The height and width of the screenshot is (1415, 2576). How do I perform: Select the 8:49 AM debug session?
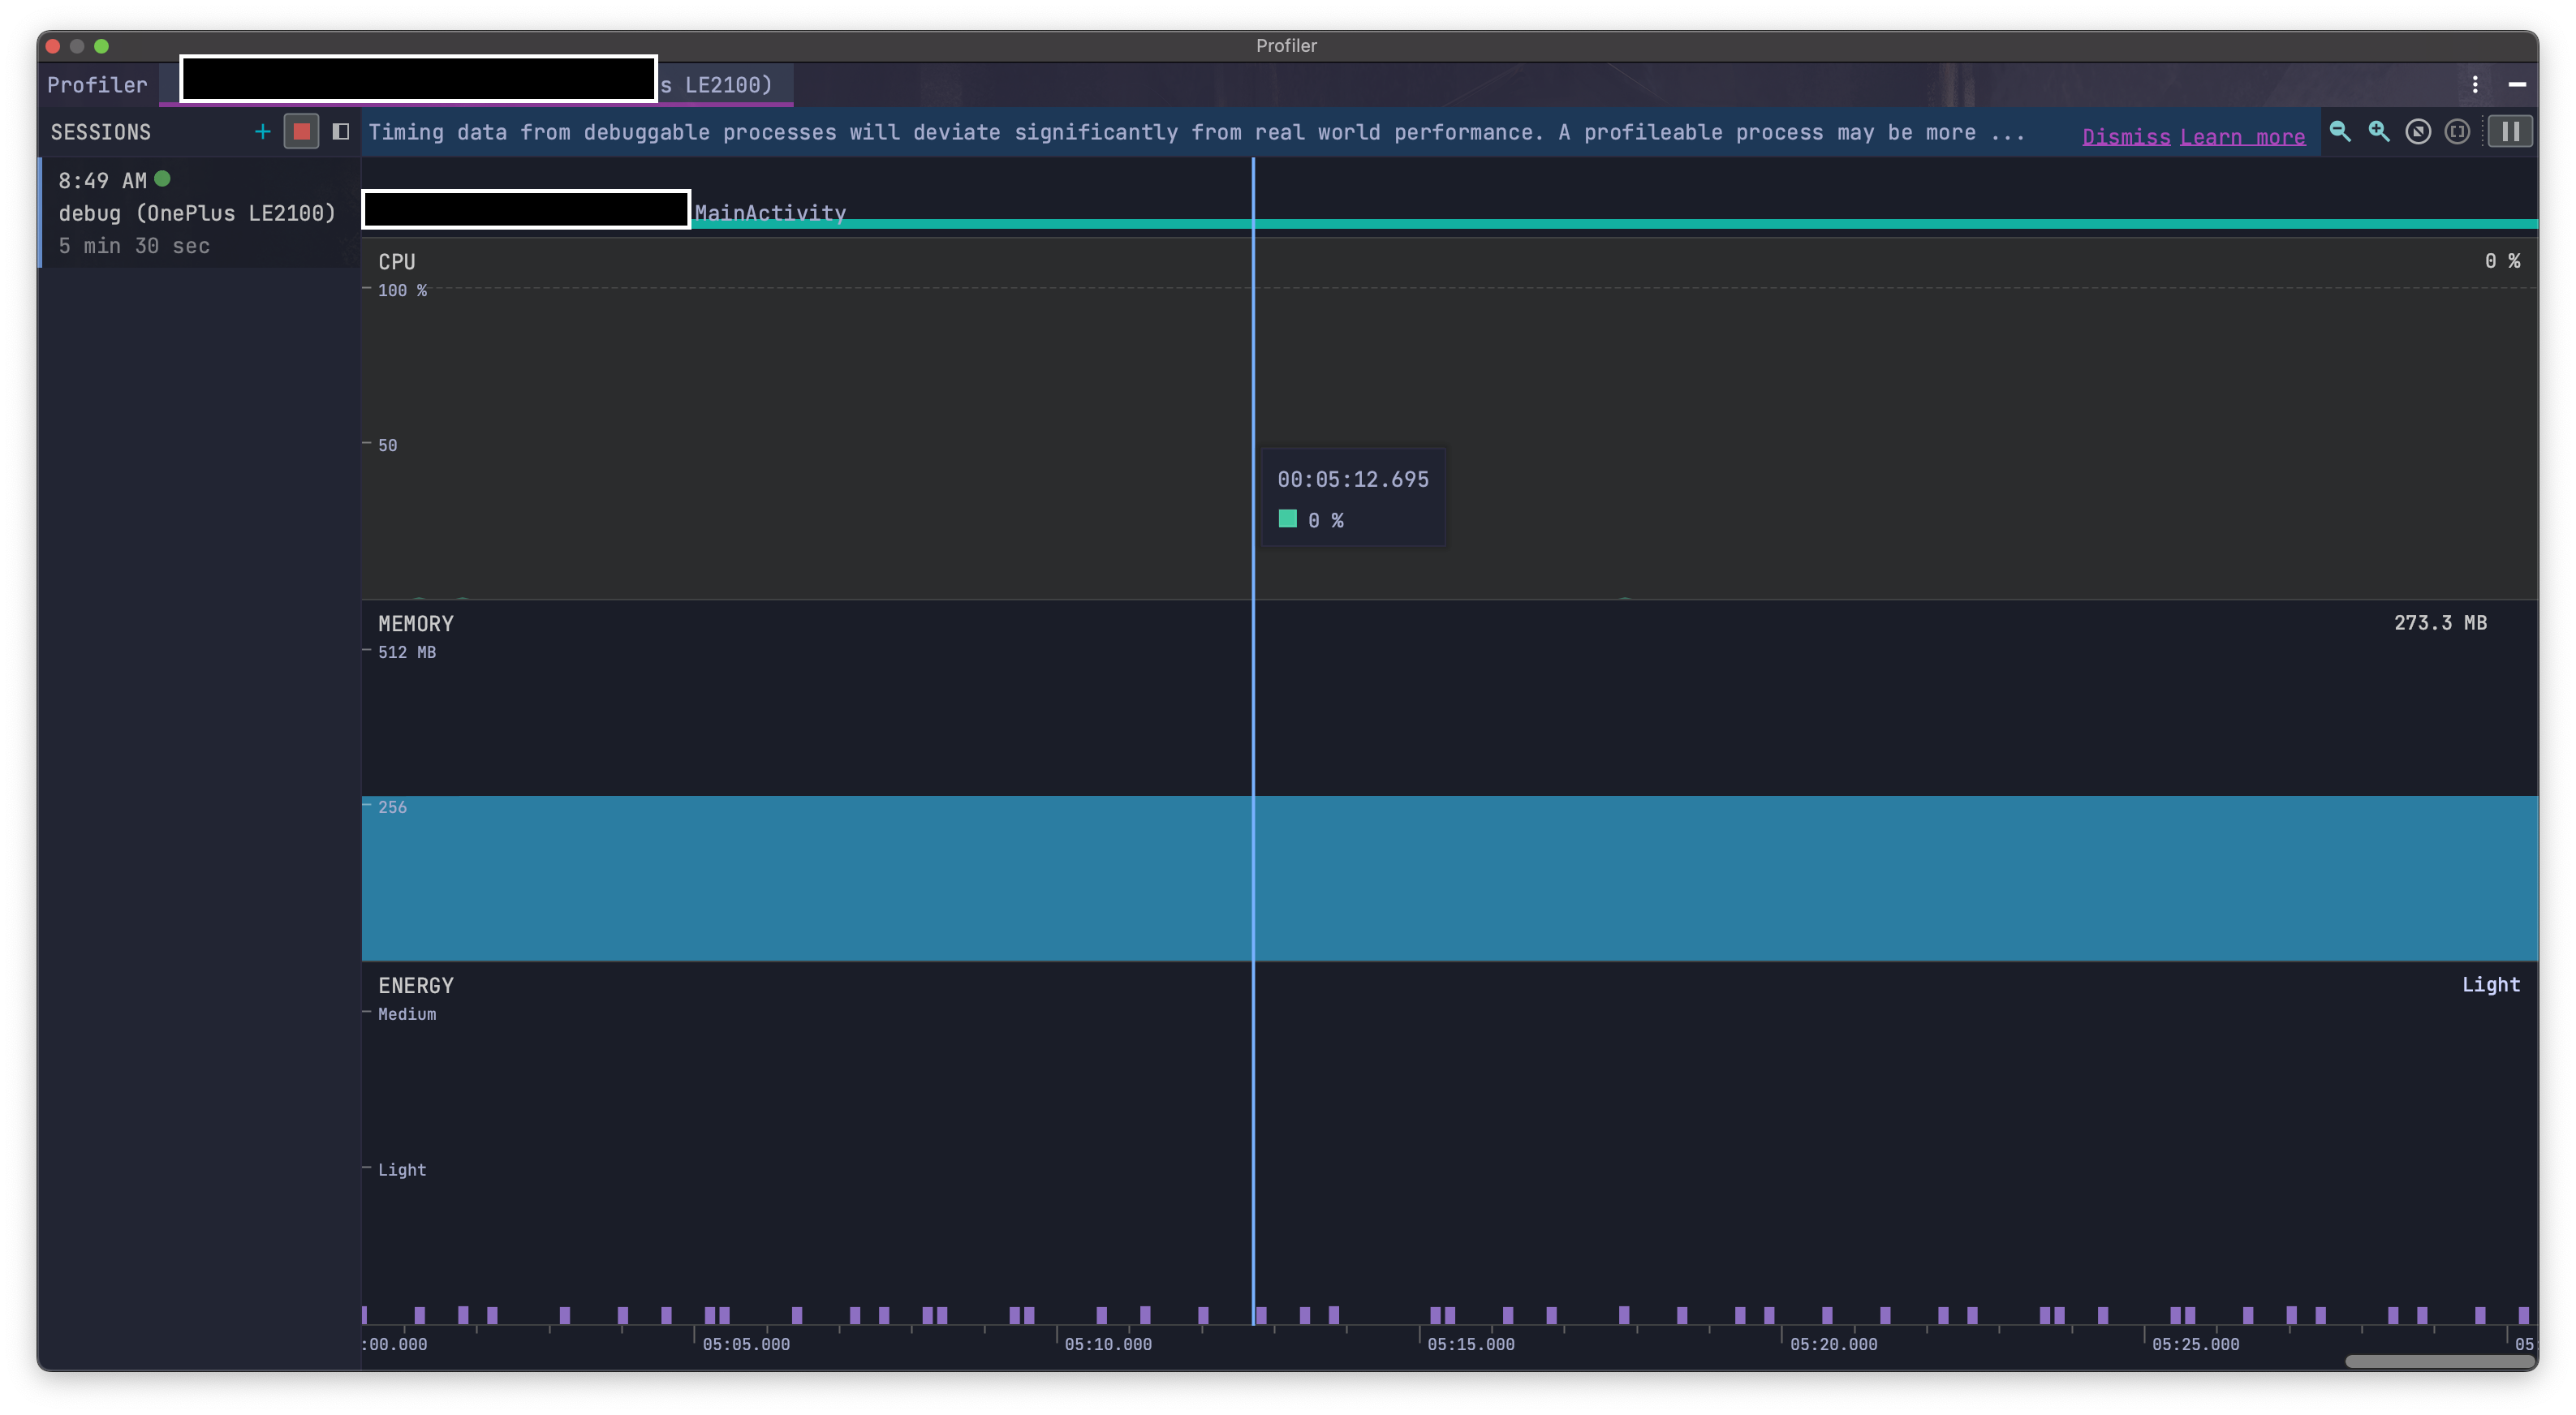pyautogui.click(x=198, y=212)
